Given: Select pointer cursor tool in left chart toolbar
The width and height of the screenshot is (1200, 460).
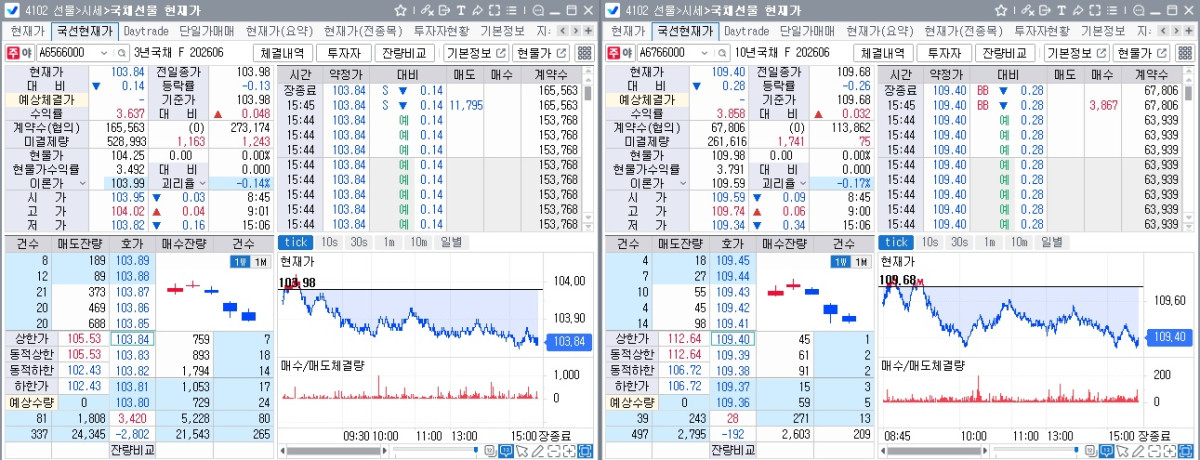Looking at the screenshot, I should coord(522,451).
